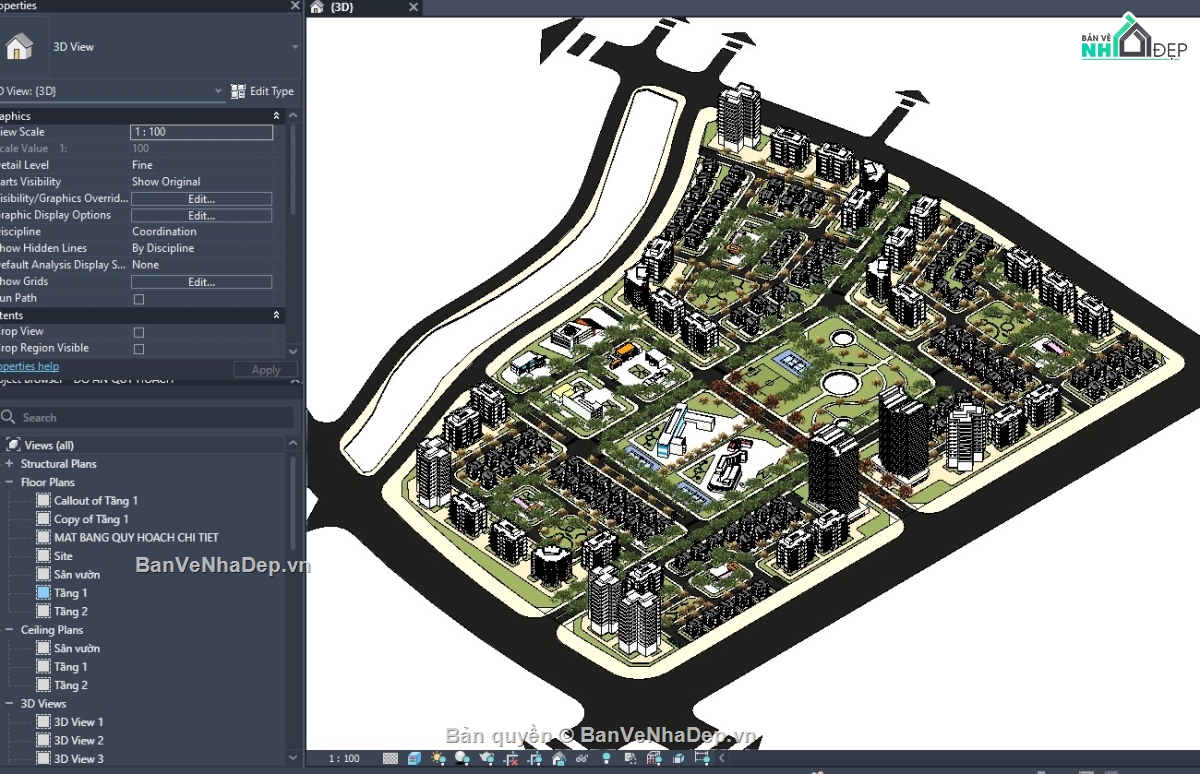
Task: Click the search magnifier icon in Project Browser
Action: pyautogui.click(x=9, y=417)
